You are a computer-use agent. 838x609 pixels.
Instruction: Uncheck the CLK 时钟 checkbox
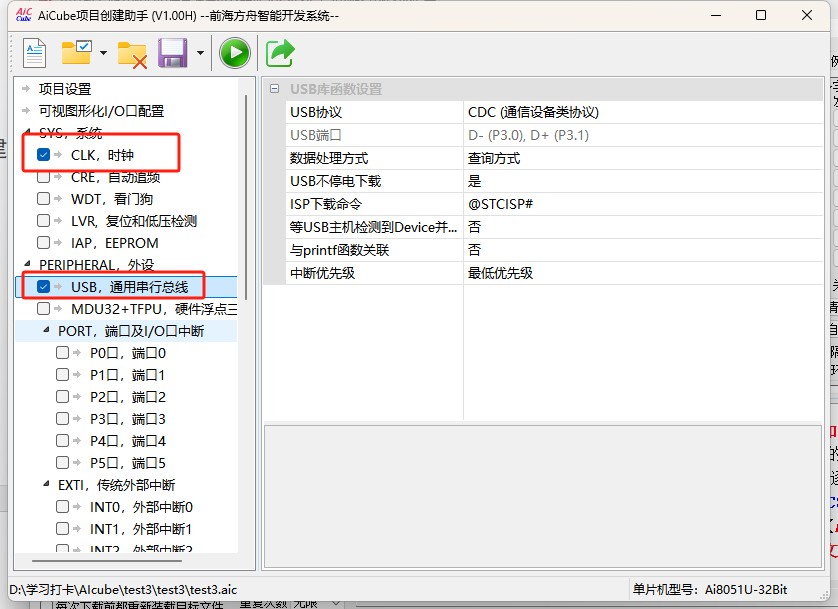(x=43, y=154)
